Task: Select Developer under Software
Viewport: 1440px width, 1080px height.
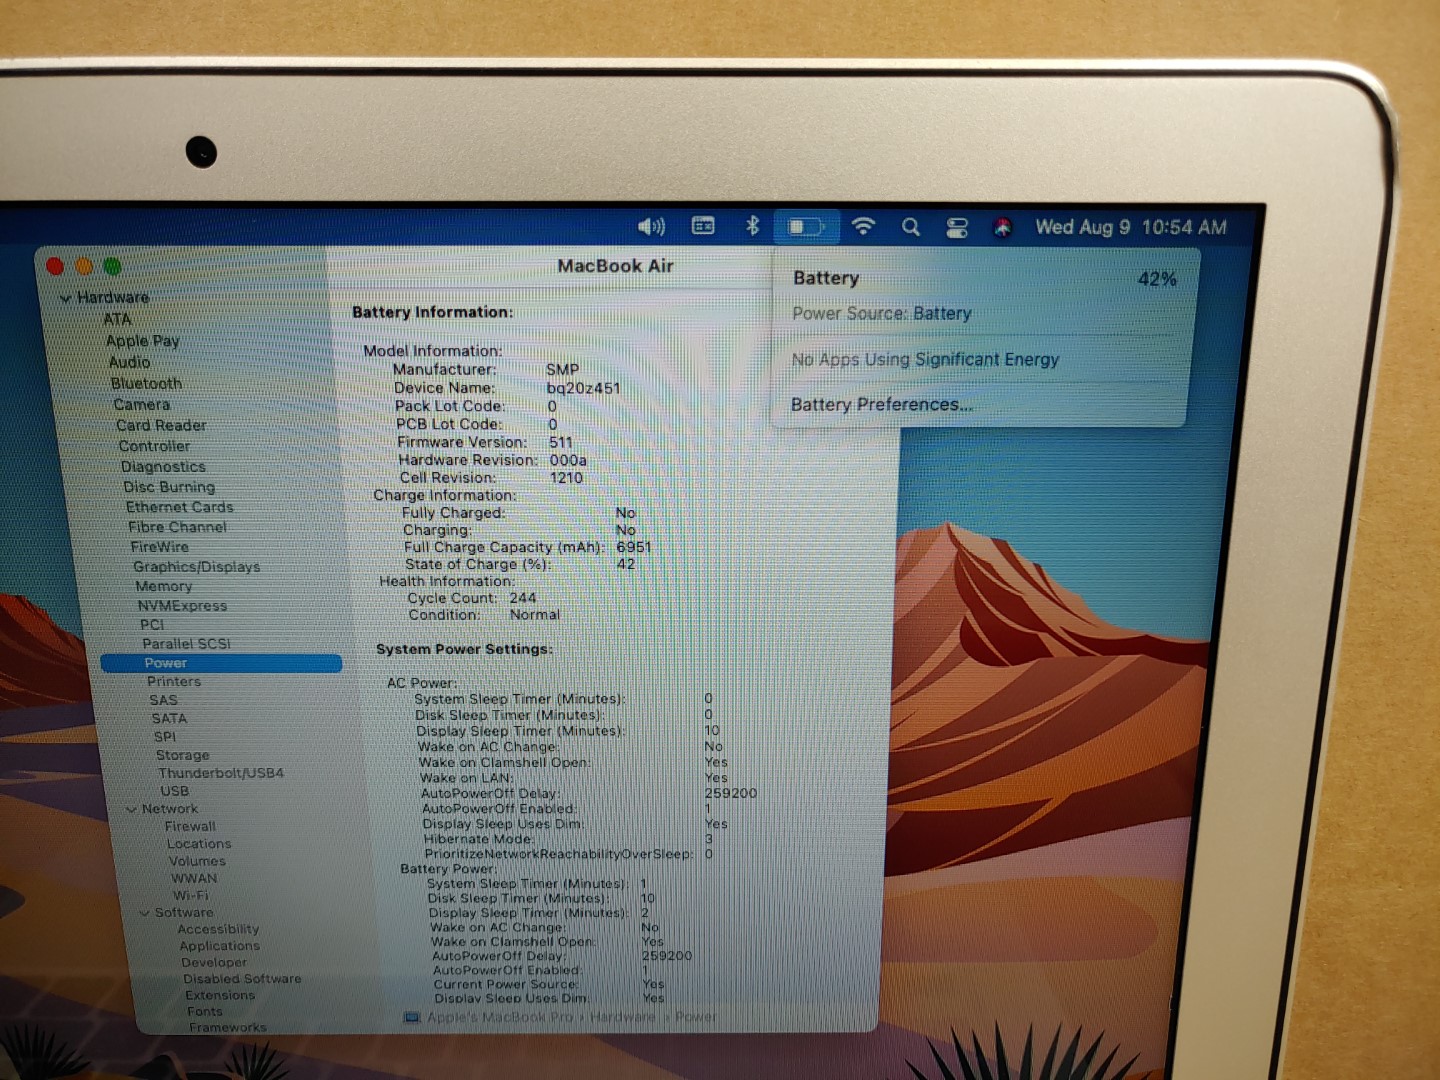Action: tap(214, 962)
